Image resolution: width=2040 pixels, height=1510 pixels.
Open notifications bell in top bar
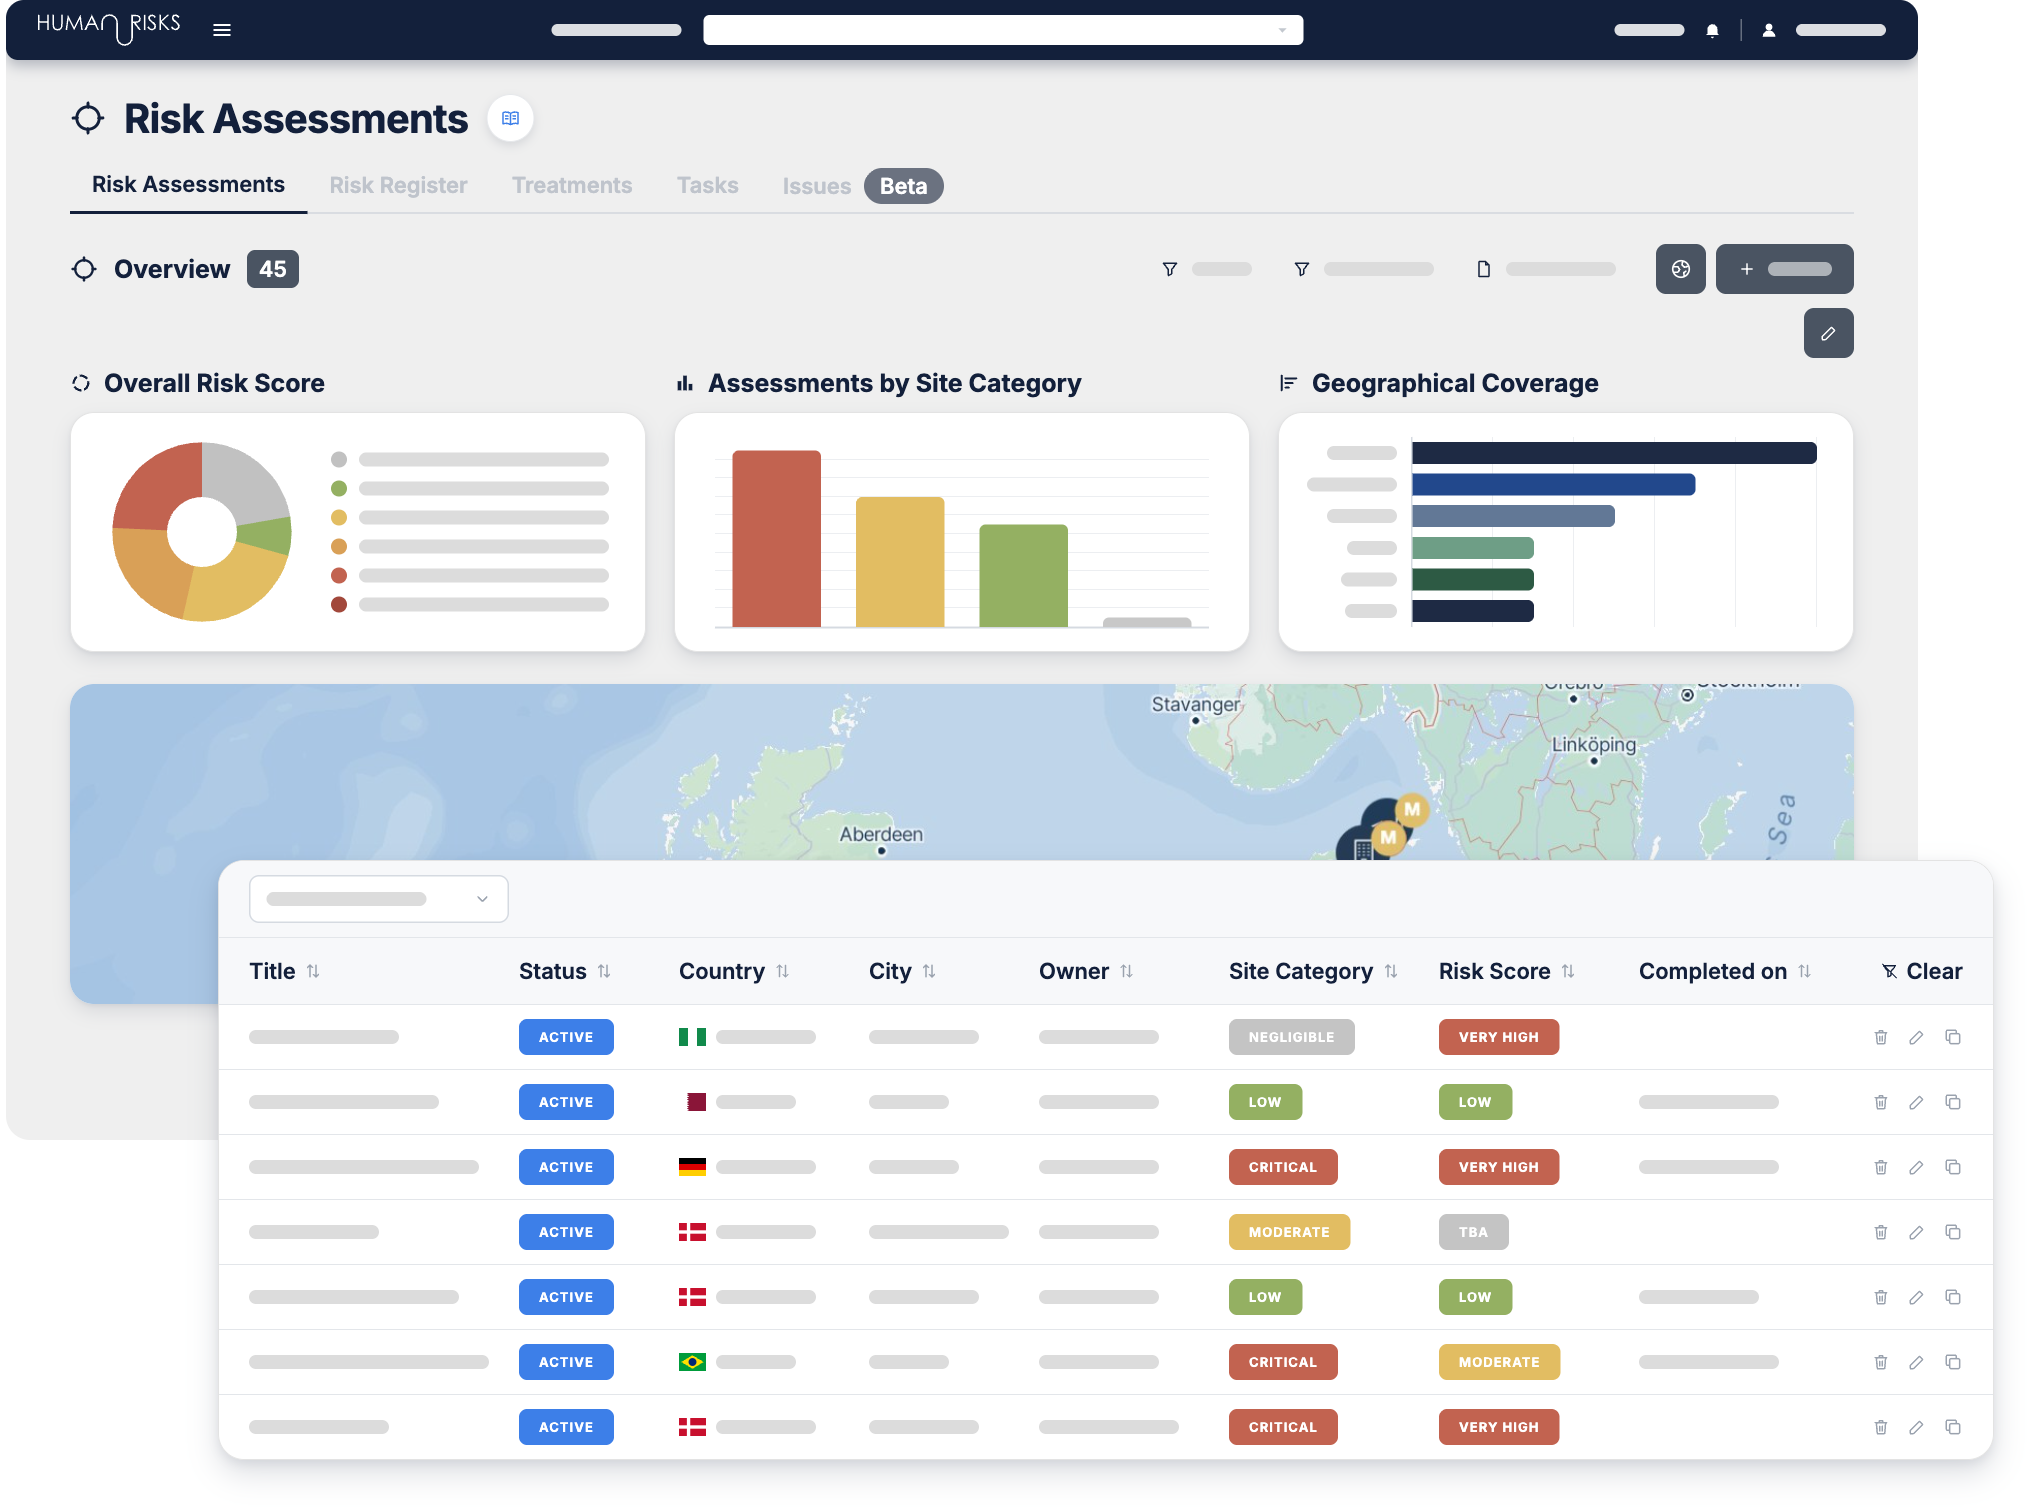coord(1712,31)
